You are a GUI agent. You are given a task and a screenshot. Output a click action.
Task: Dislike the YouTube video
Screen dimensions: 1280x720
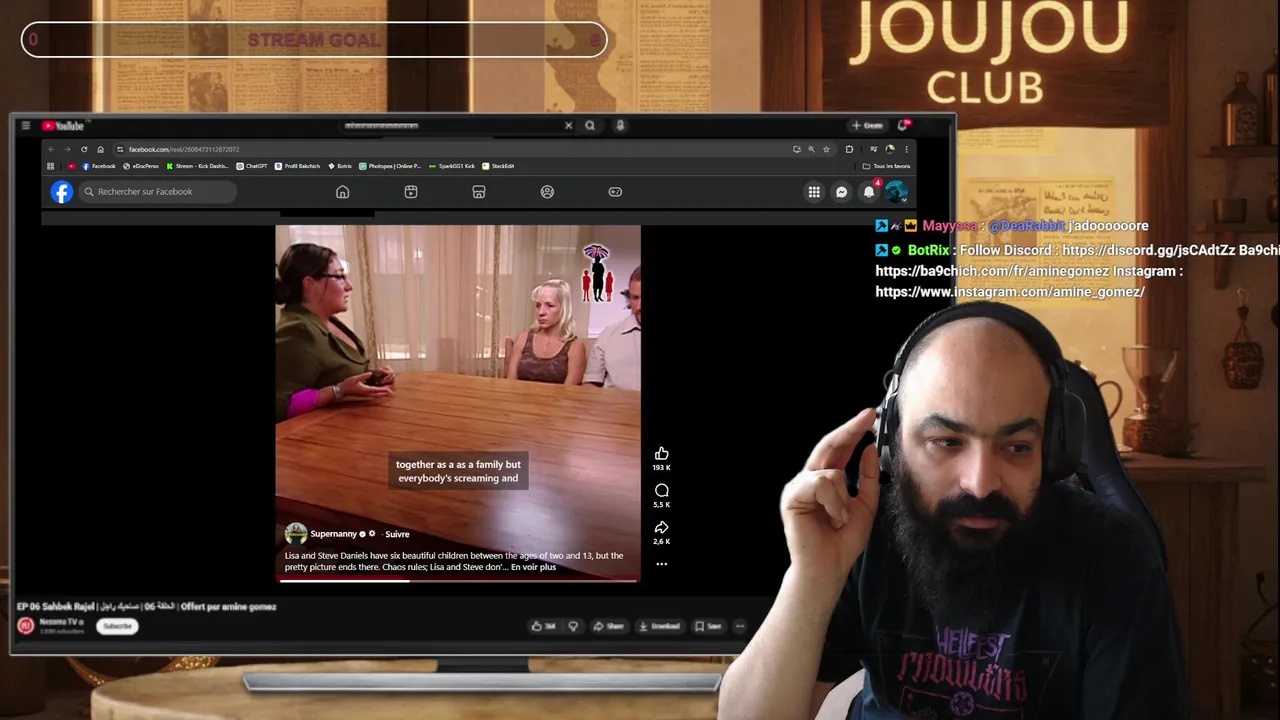click(573, 626)
